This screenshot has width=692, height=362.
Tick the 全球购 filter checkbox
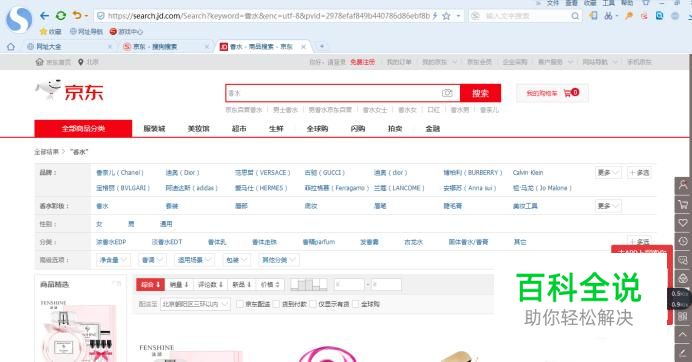coord(355,304)
